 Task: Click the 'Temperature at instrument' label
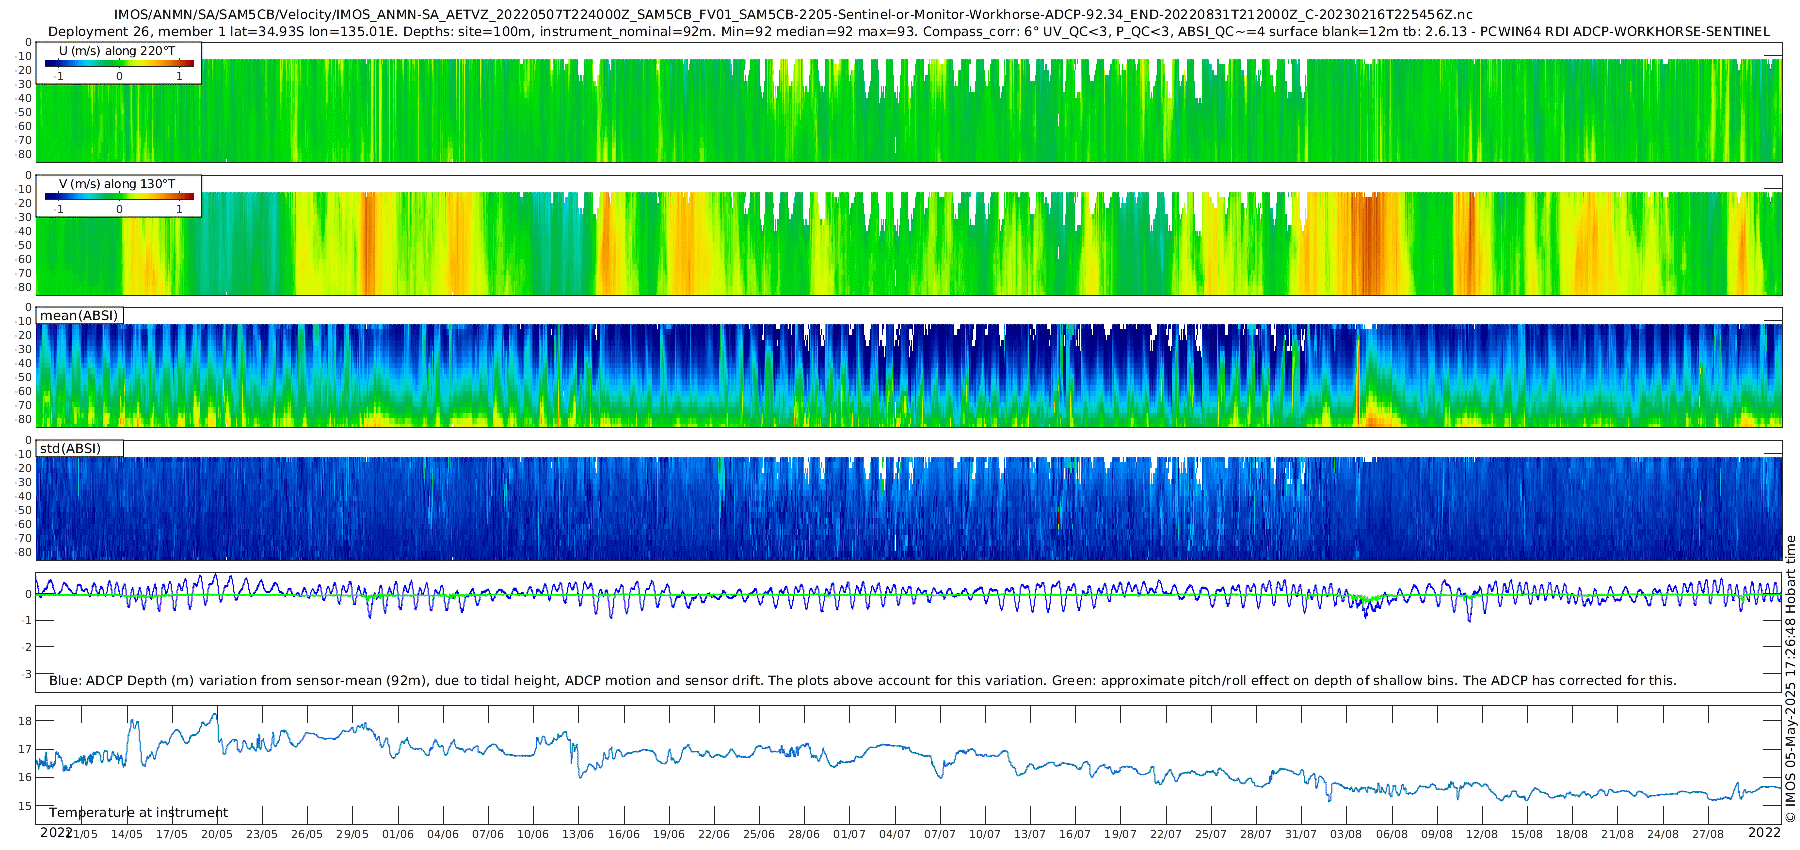pyautogui.click(x=138, y=813)
